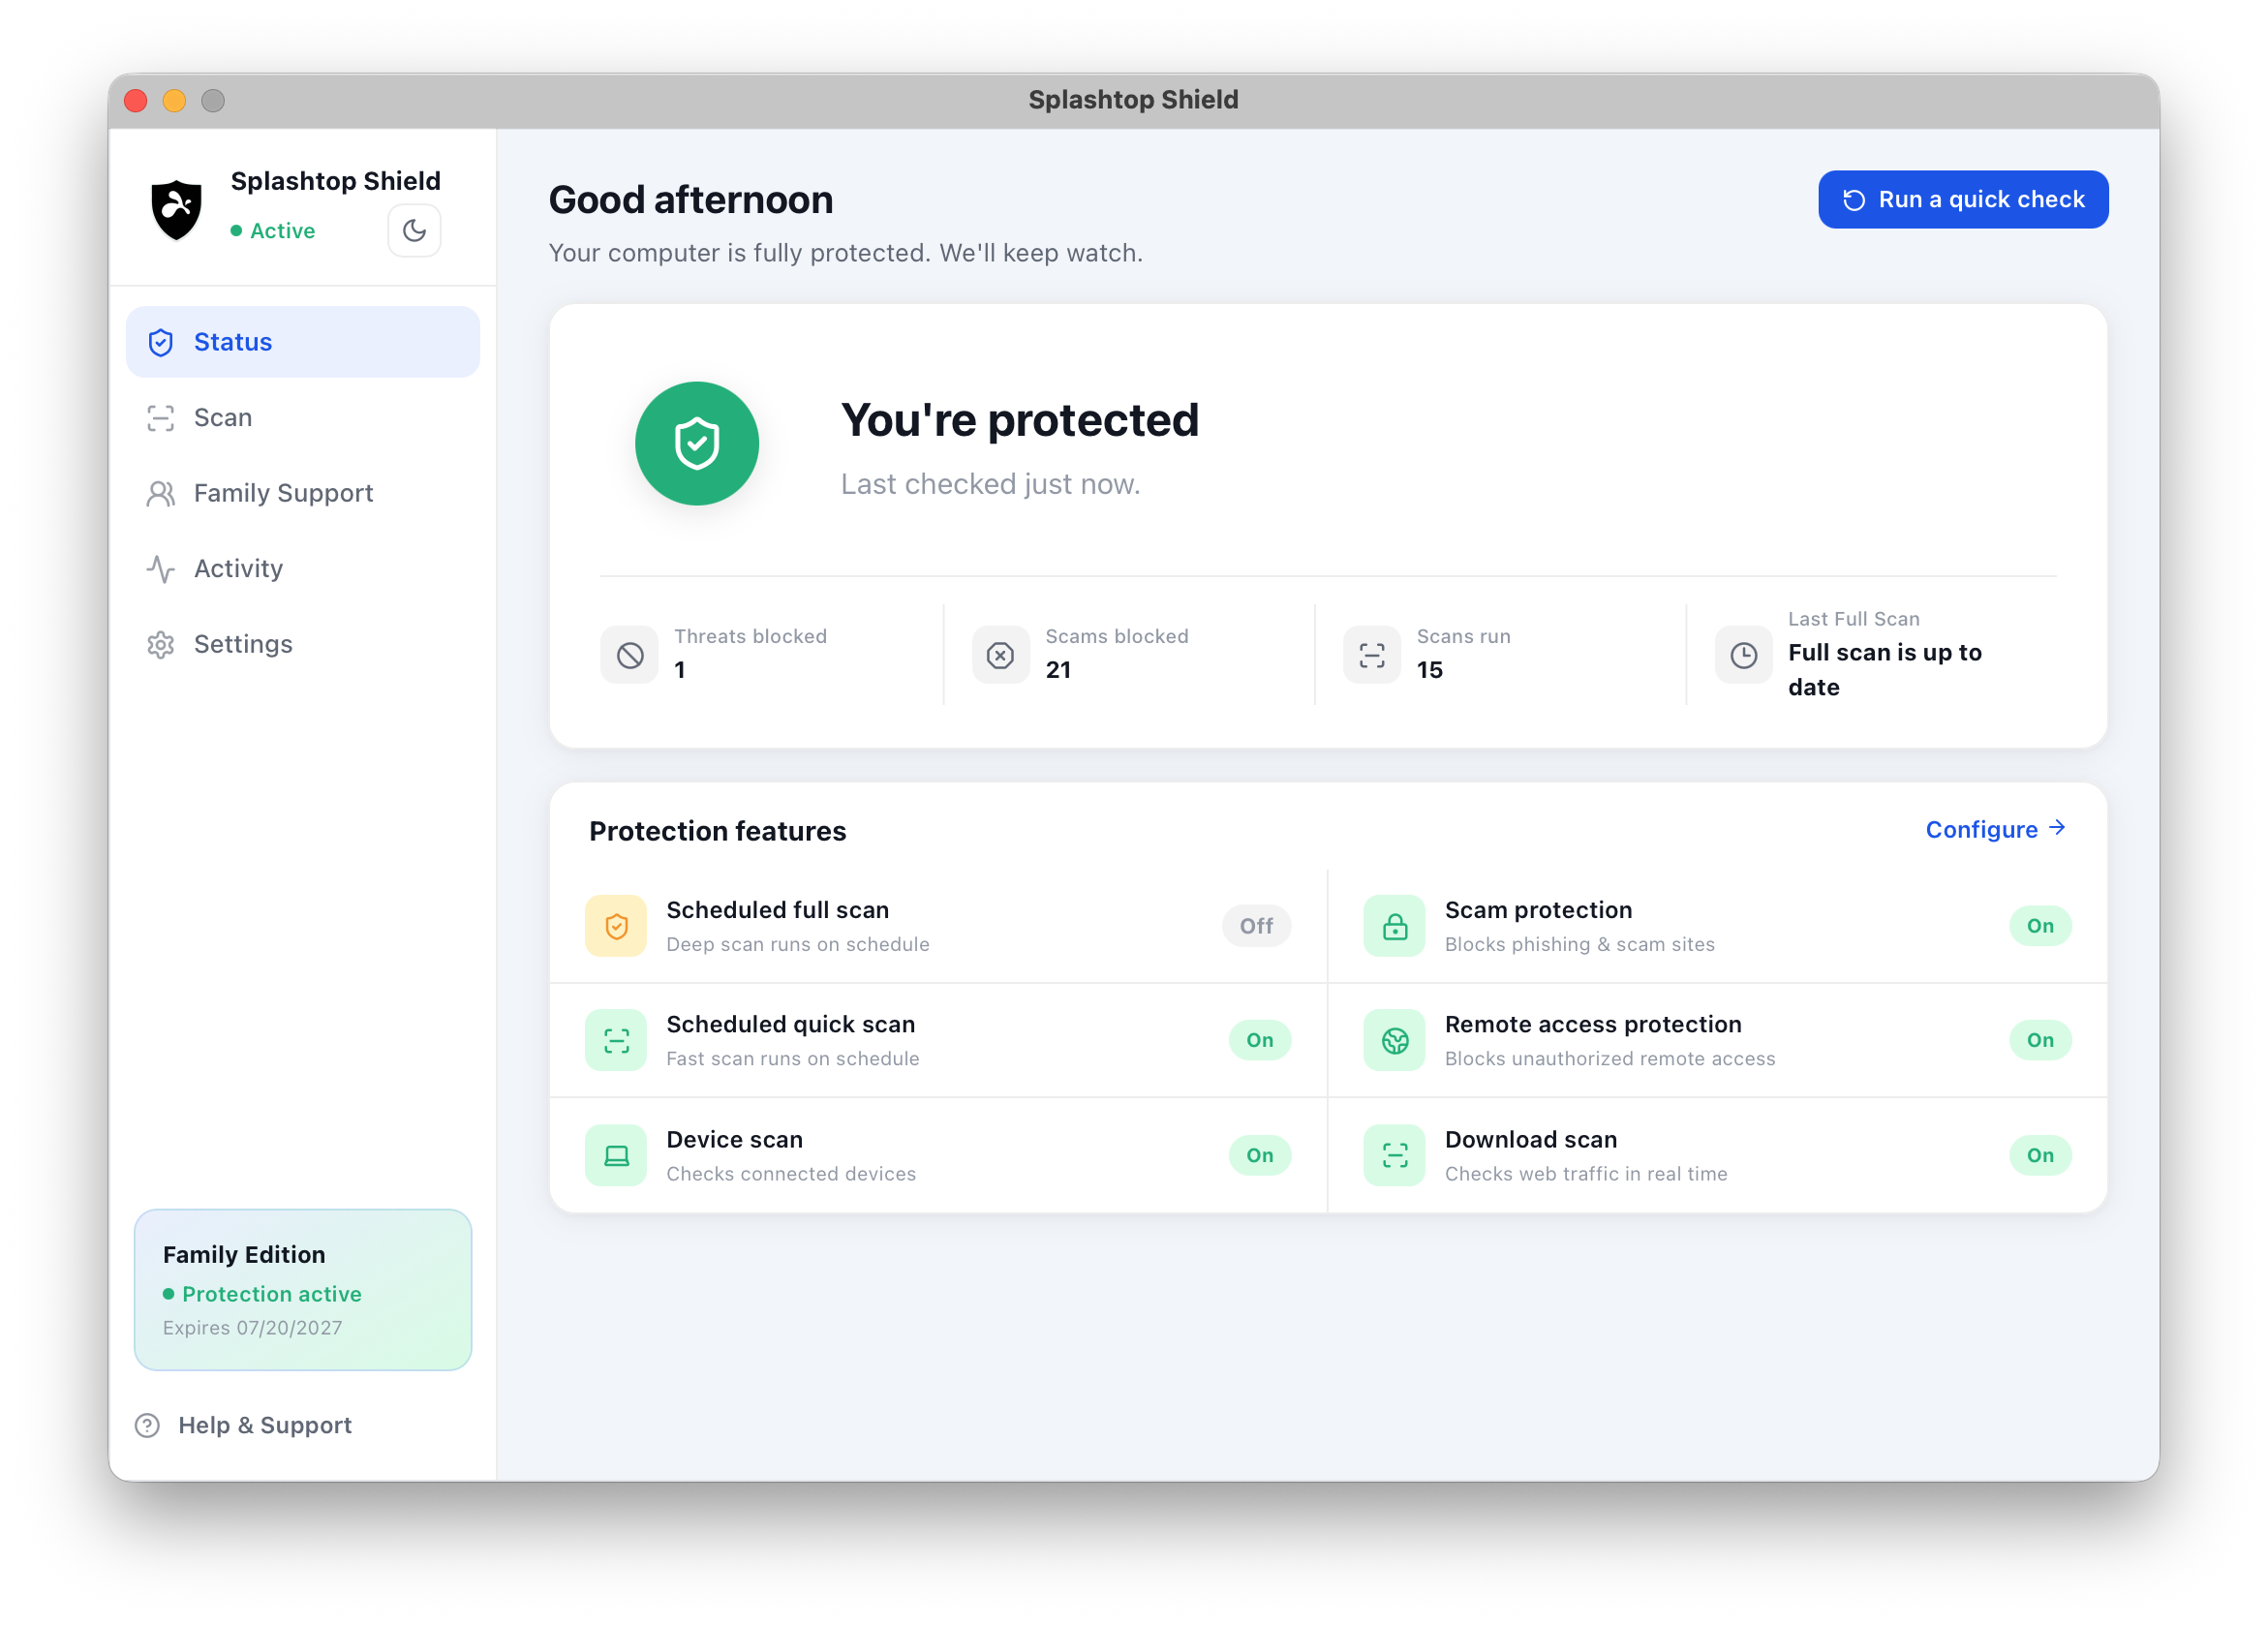Click the Active status label
The image size is (2268, 1625).
(273, 231)
